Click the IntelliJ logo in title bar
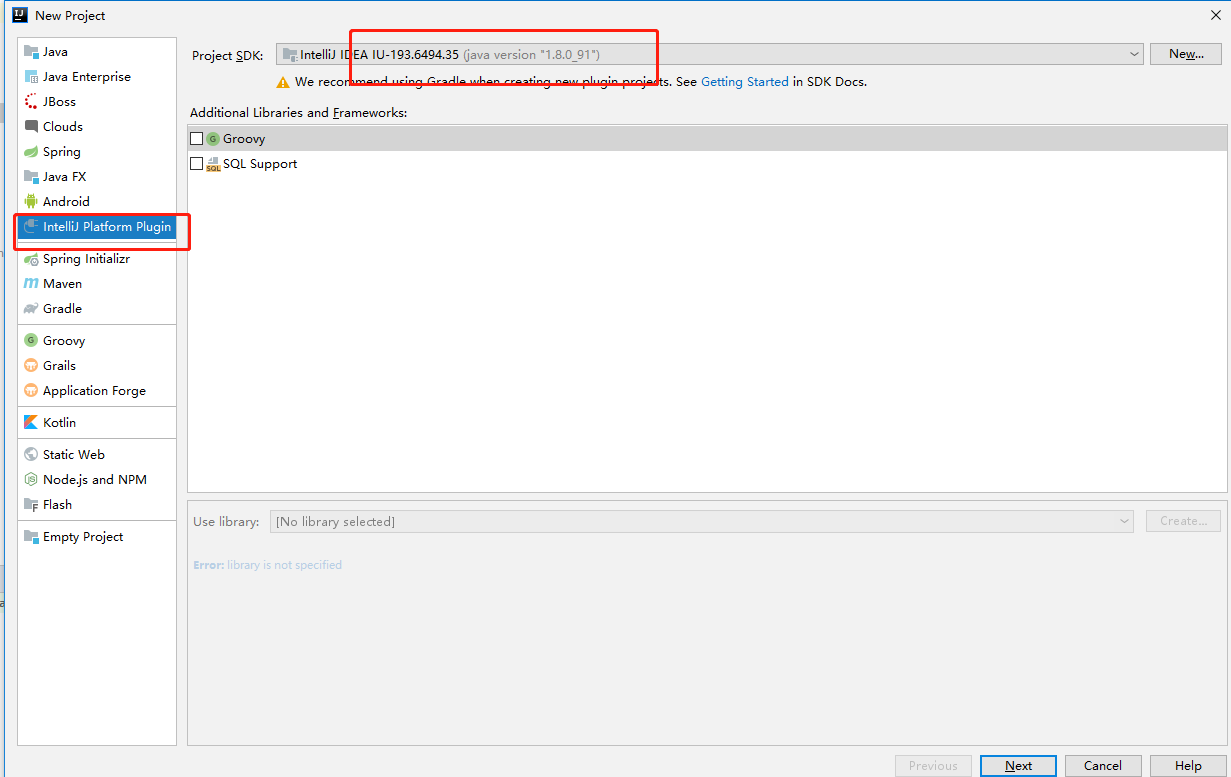 (19, 15)
